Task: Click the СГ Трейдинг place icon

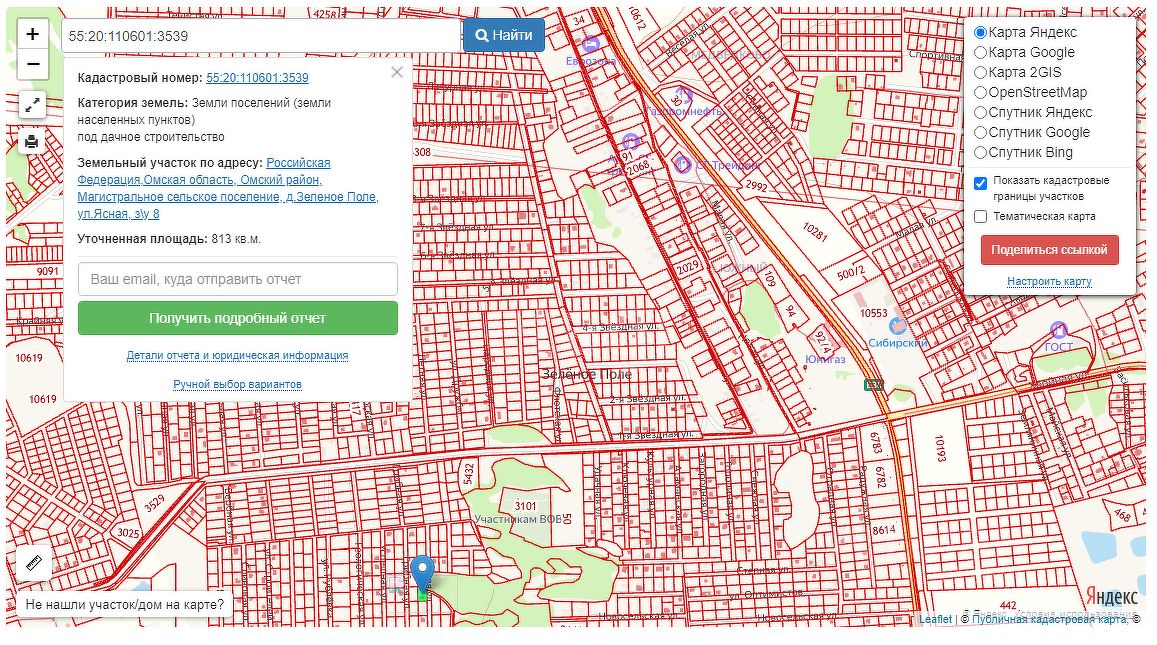Action: pyautogui.click(x=683, y=164)
